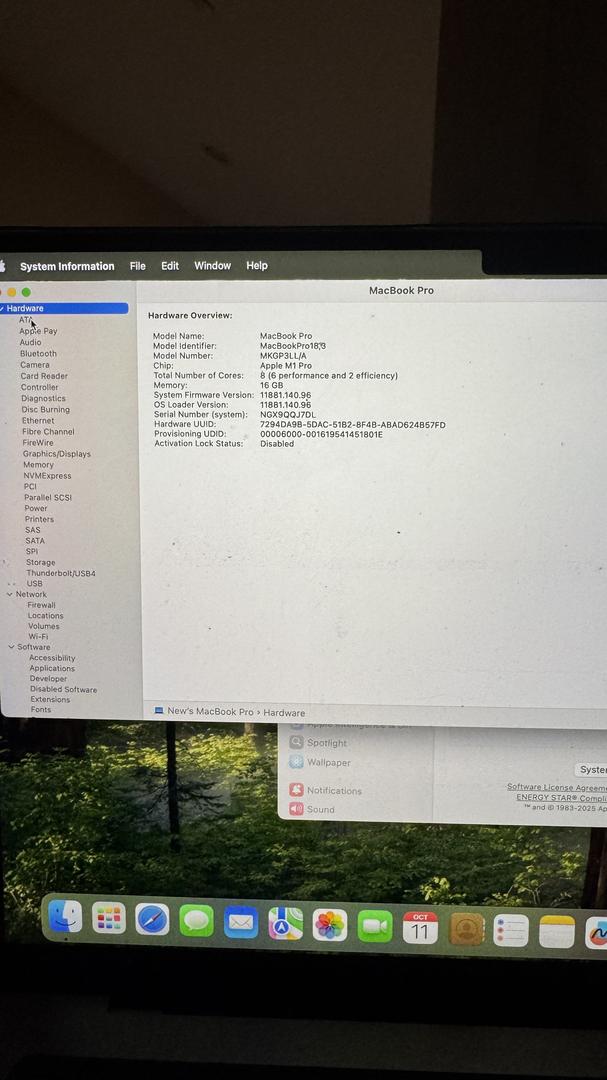Click the laptop icon in the path bar

159,711
